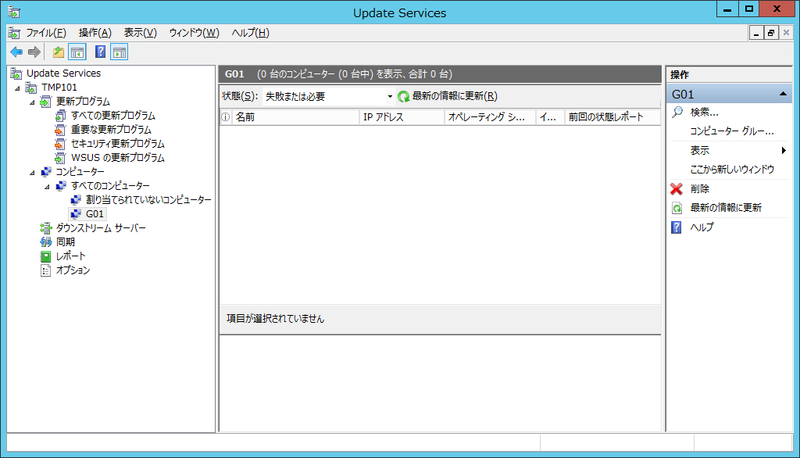
Task: Collapse the すべてのコンピューター tree node
Action: (x=47, y=186)
